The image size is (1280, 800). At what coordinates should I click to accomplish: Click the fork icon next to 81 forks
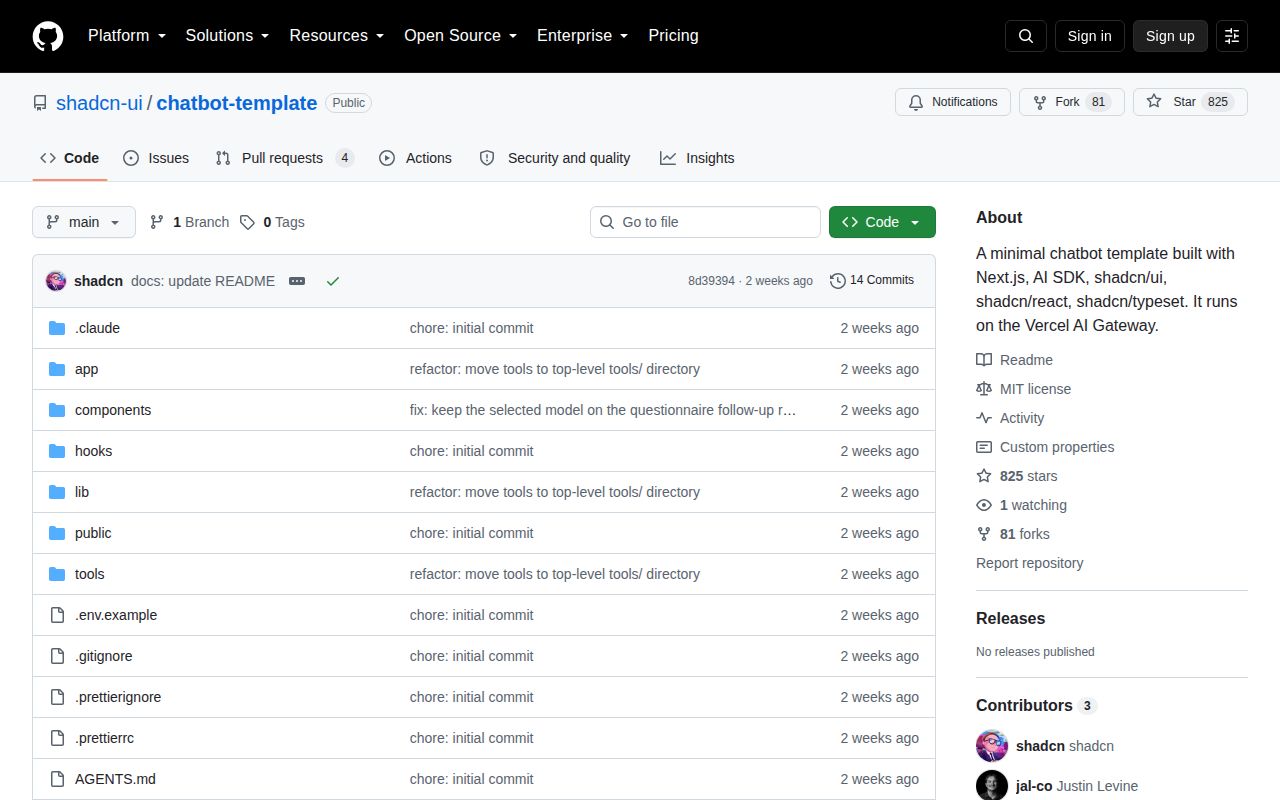(x=984, y=534)
